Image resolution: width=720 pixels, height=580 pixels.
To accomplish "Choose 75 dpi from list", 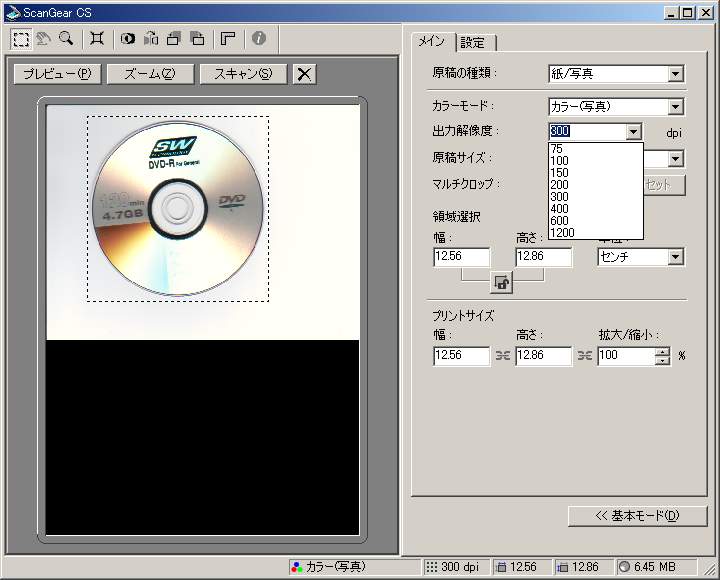I will click(x=596, y=149).
